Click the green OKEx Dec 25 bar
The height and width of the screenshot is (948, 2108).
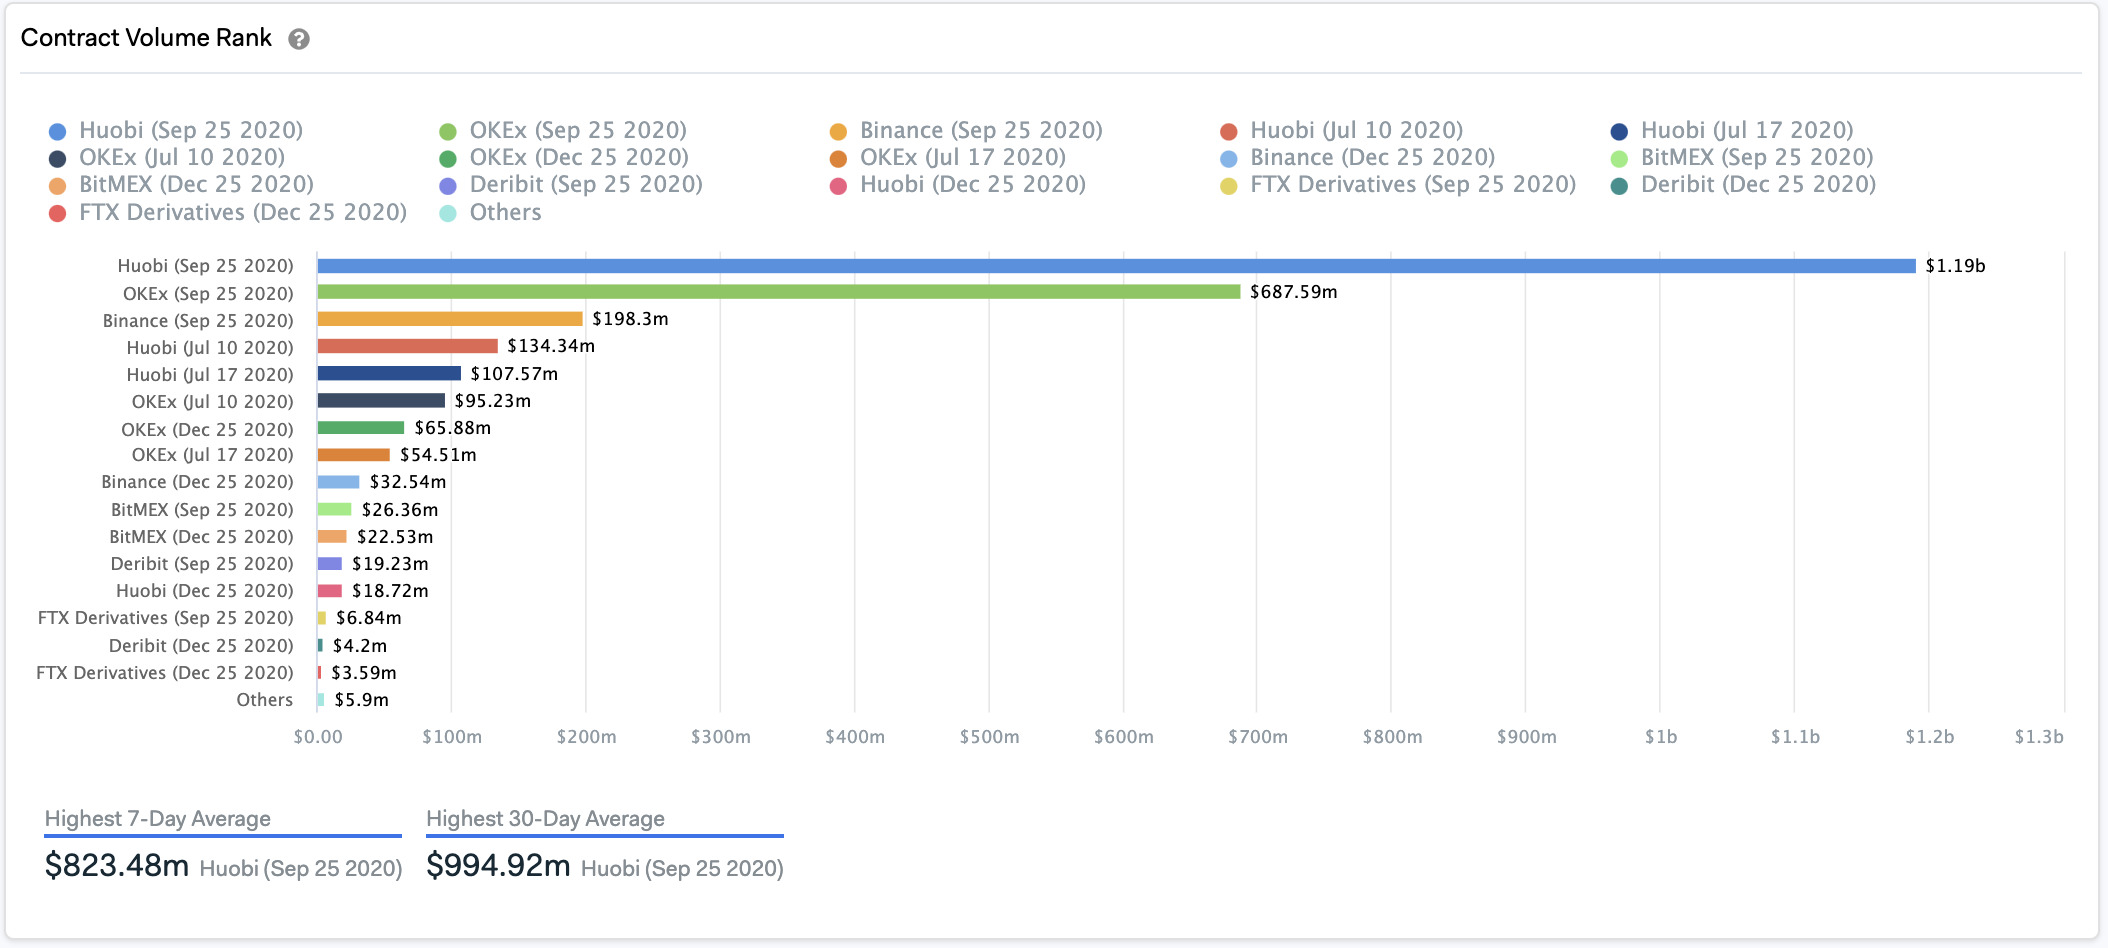(x=361, y=427)
